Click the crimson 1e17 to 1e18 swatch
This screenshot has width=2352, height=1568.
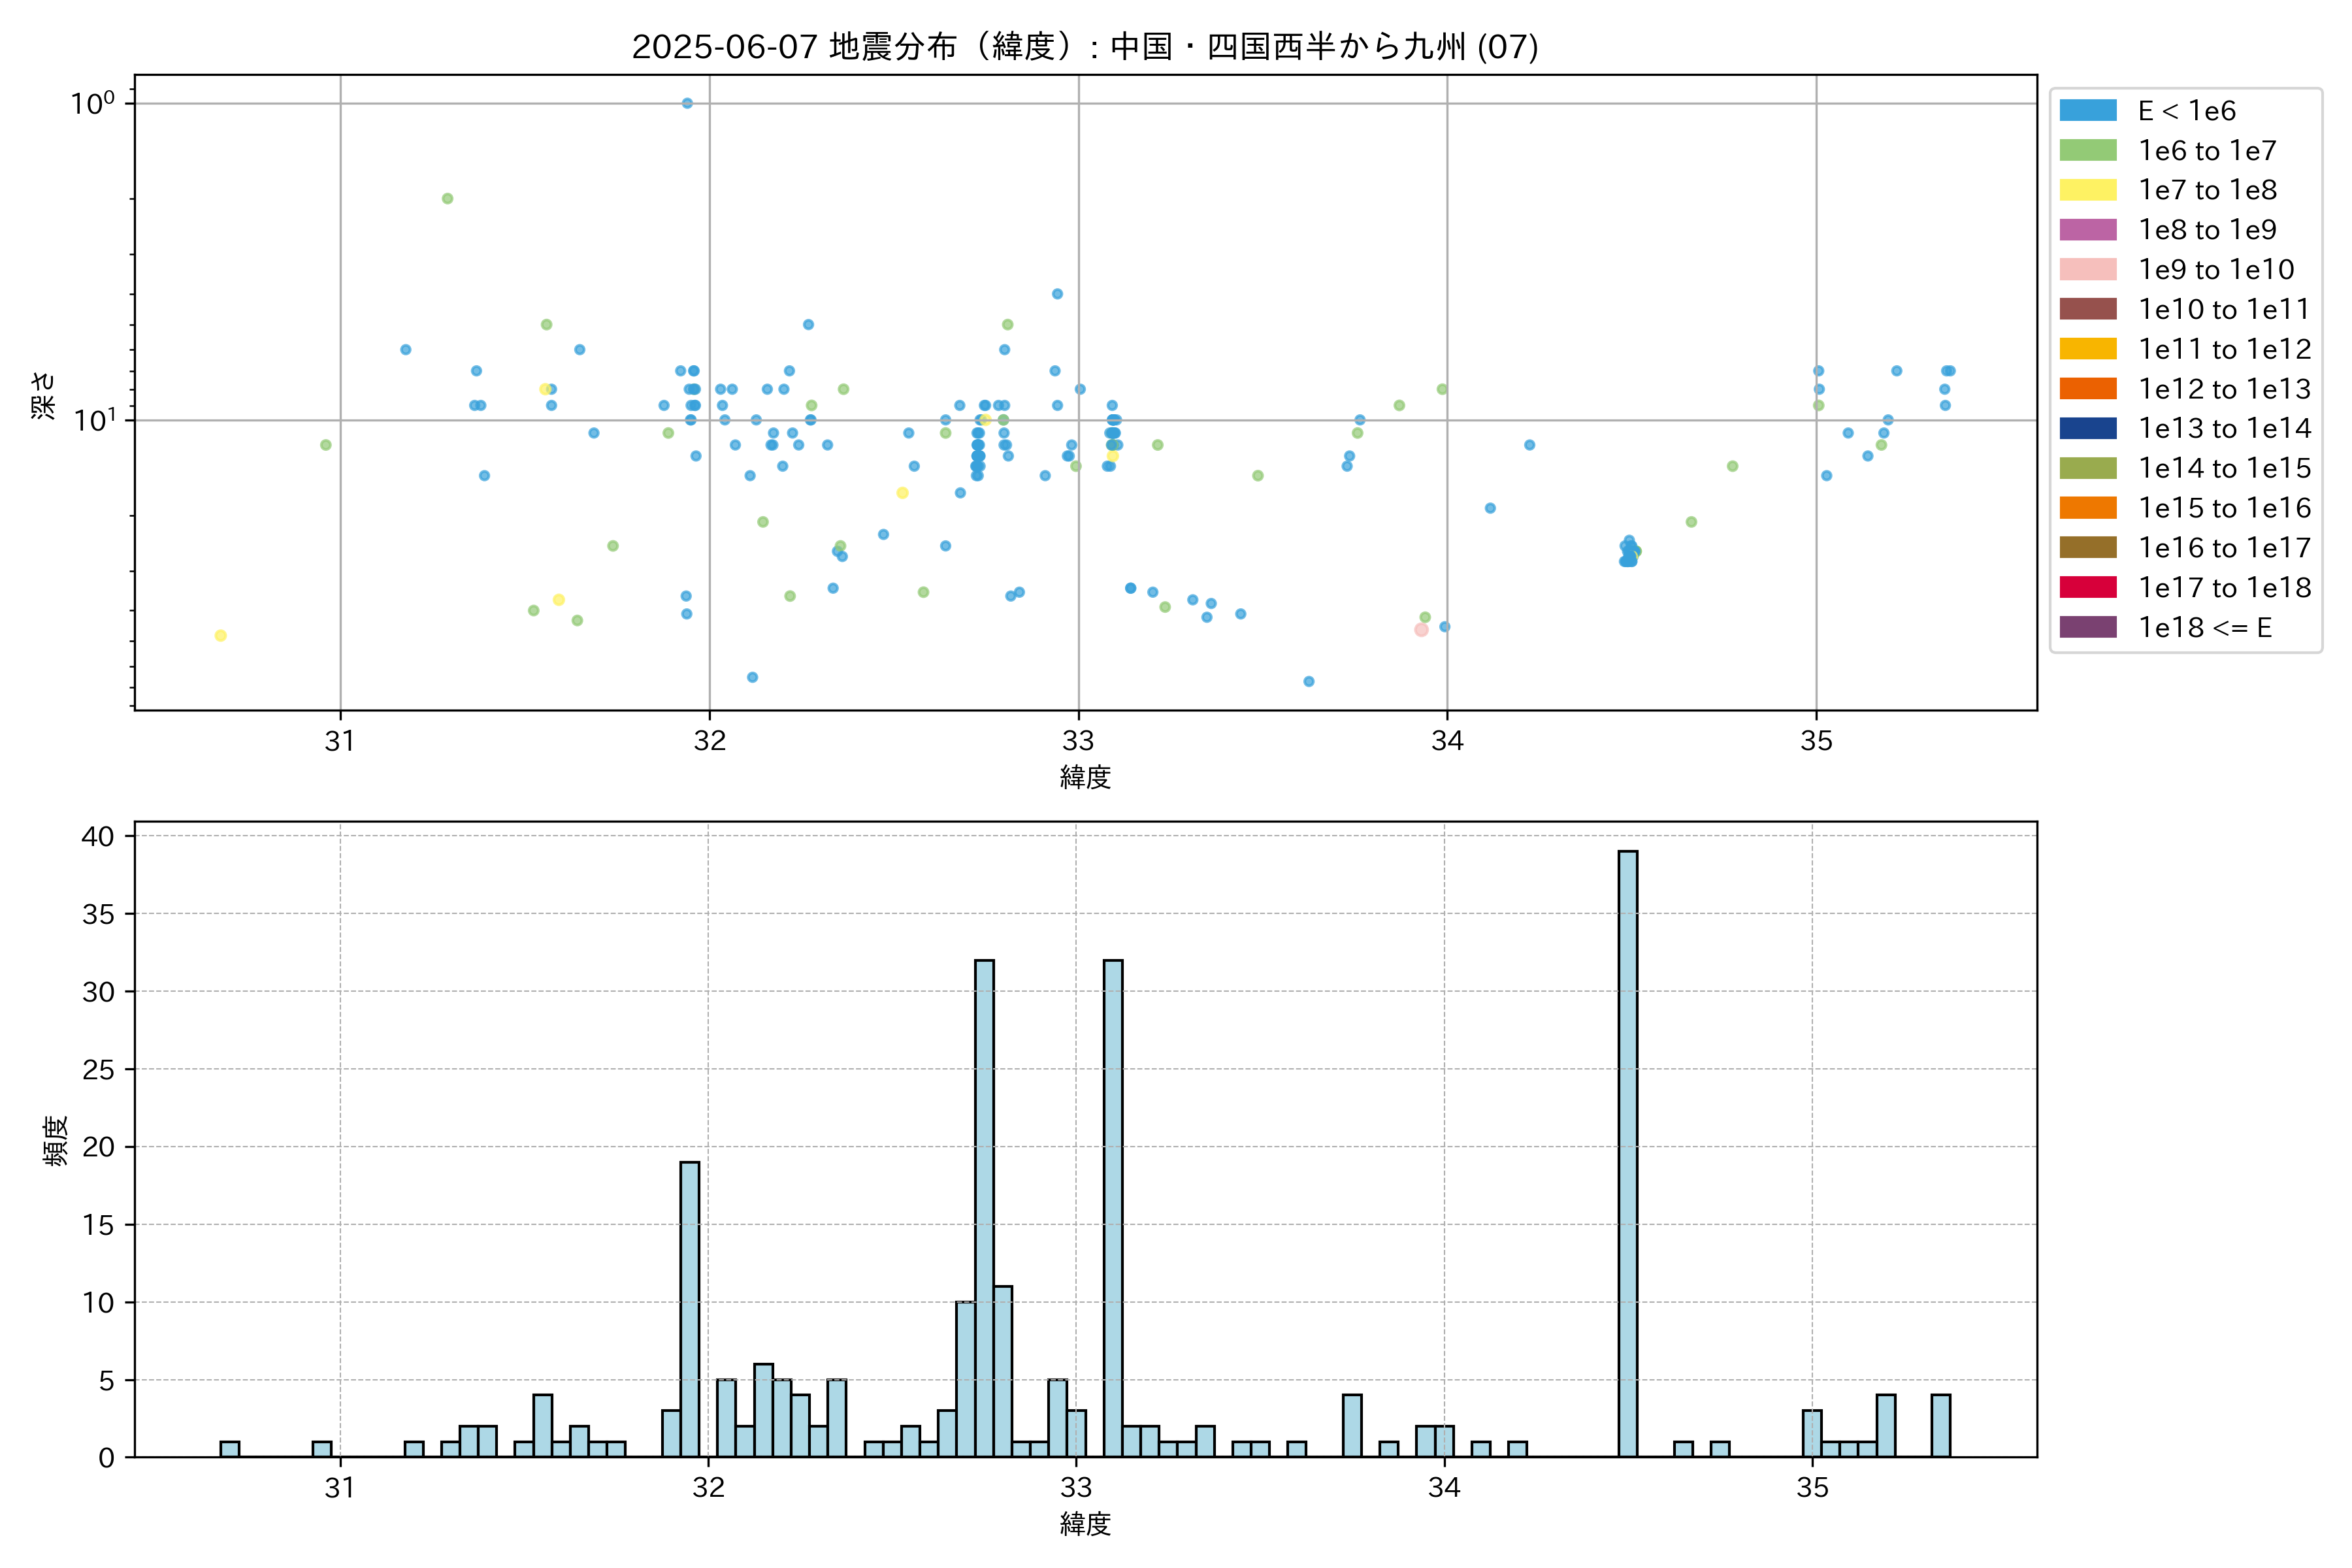(2087, 587)
